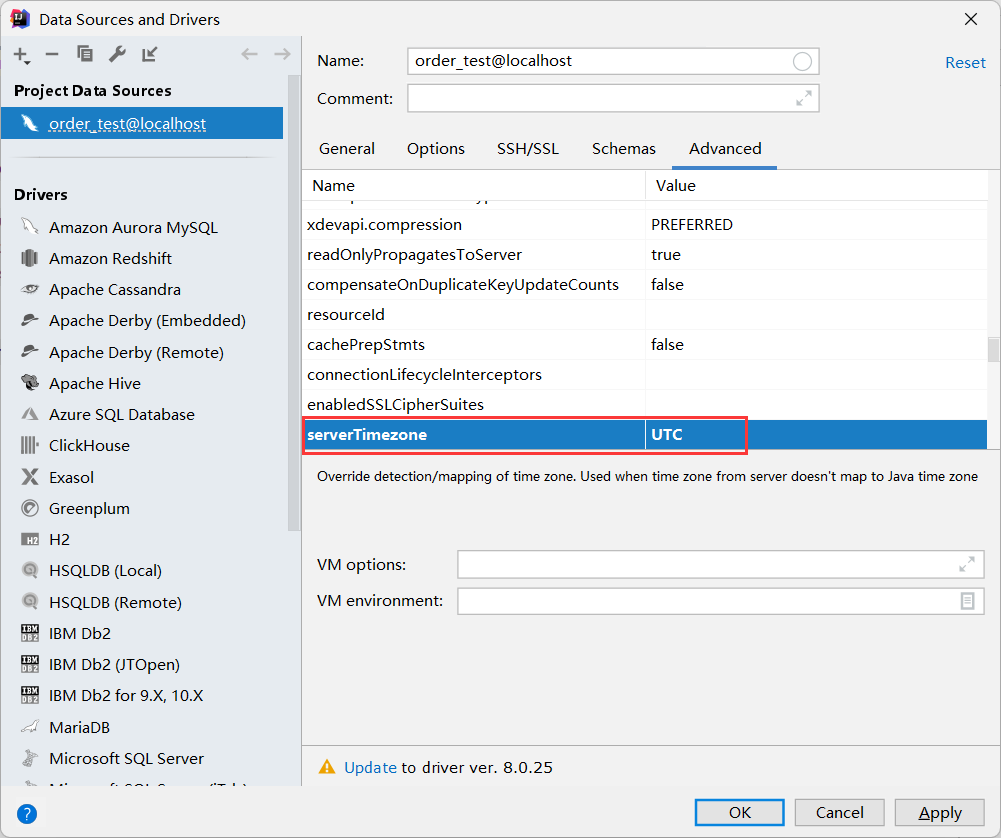1001x838 pixels.
Task: Select ClickHouse driver
Action: coord(89,445)
